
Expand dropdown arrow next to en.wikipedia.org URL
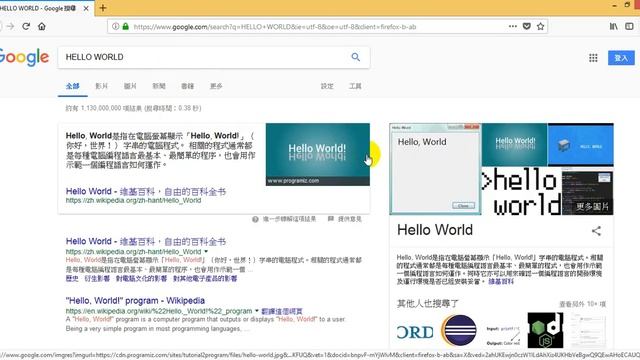[257, 311]
